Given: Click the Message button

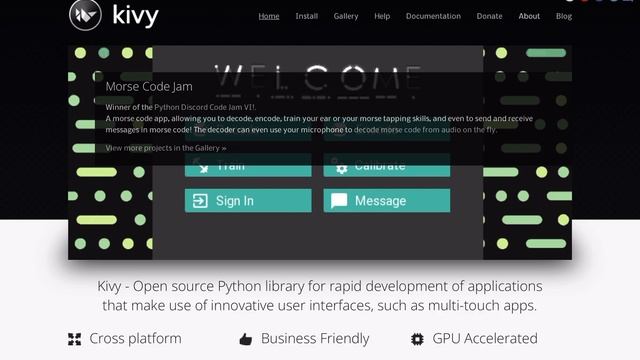Looking at the screenshot, I should (387, 200).
